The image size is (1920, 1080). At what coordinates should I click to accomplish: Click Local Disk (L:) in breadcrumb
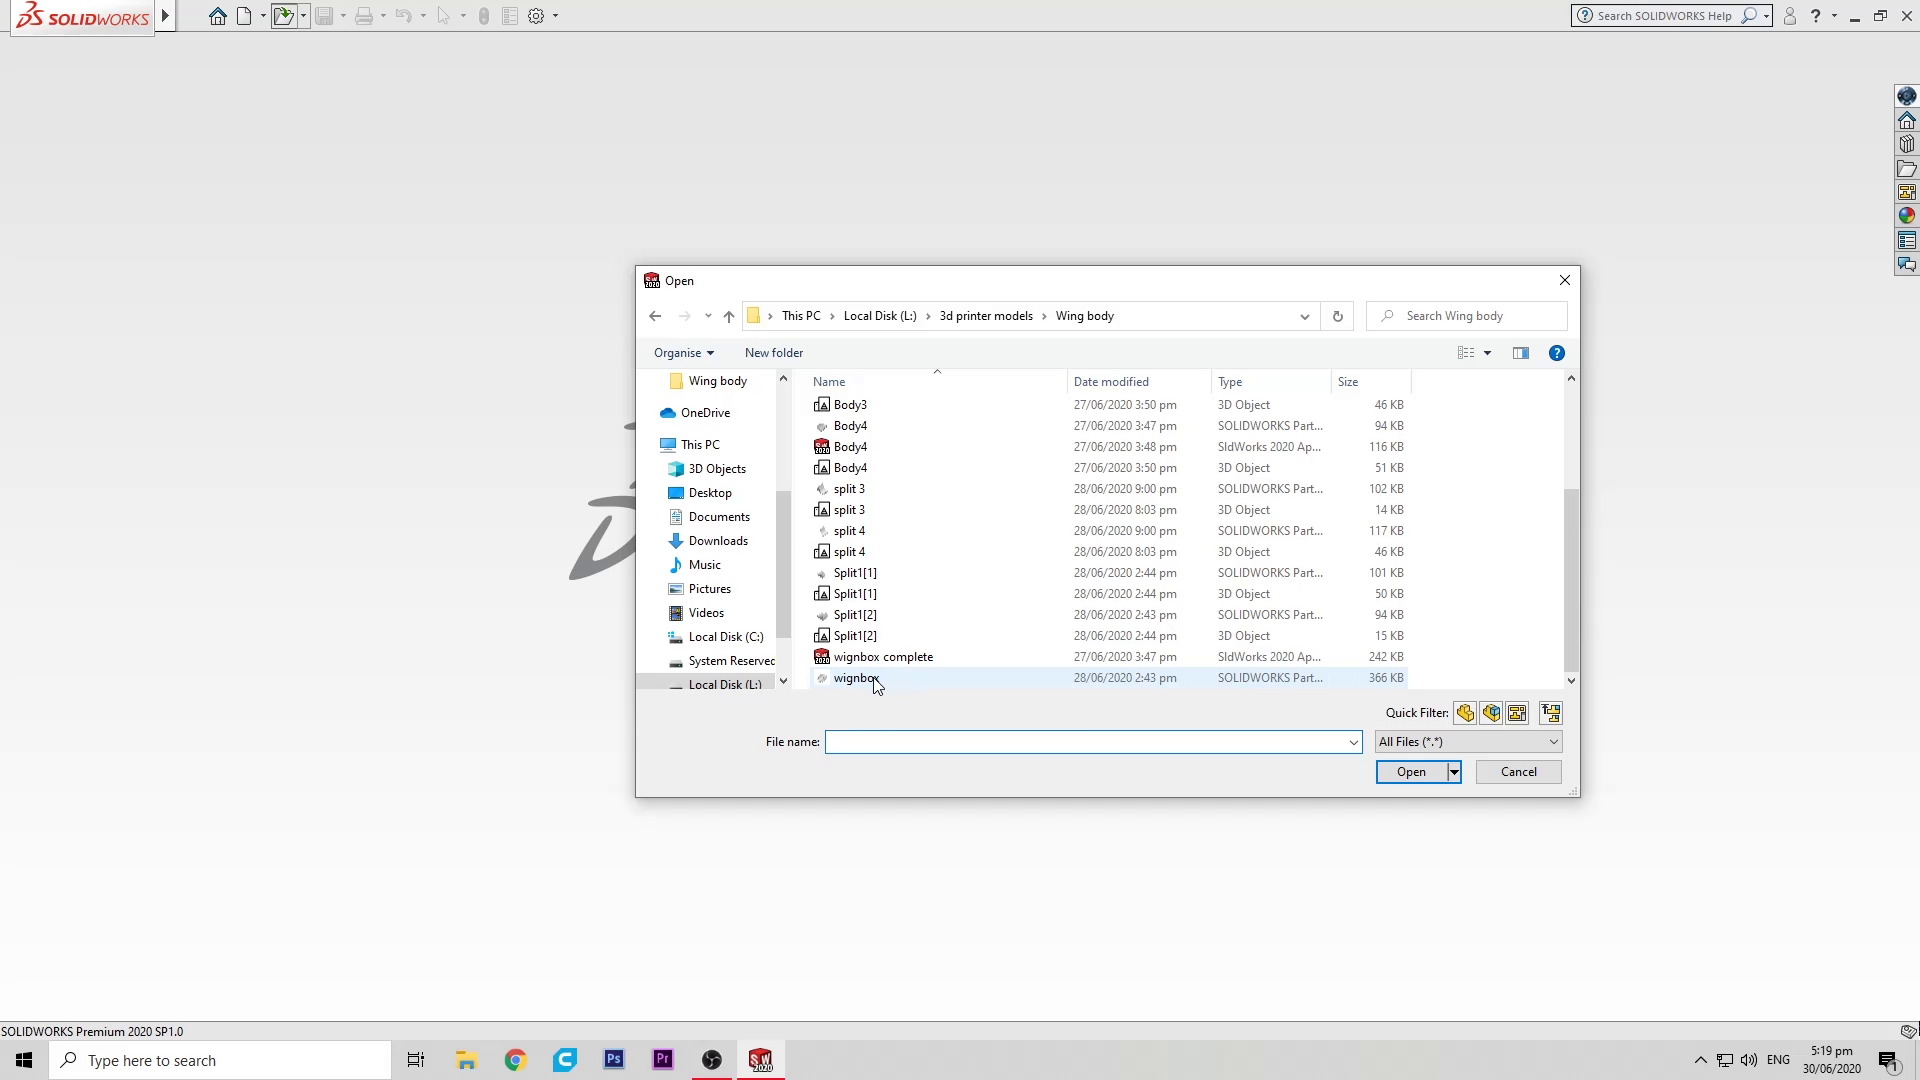tap(880, 316)
